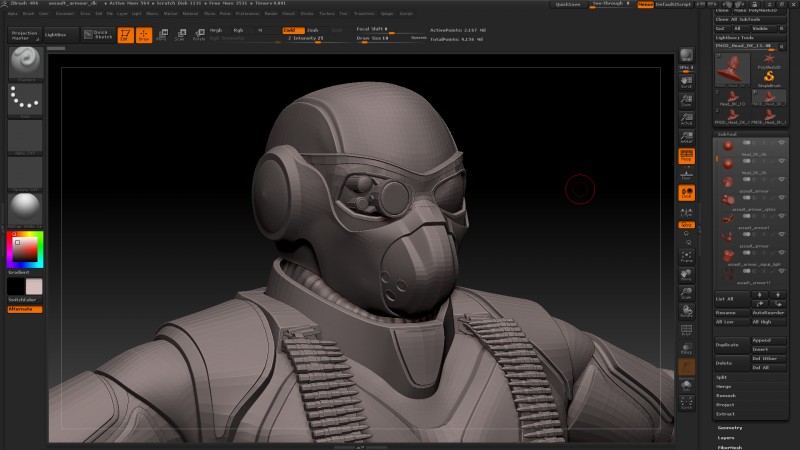Move subtool up with the up arrow
800x450 pixels.
[x=760, y=294]
